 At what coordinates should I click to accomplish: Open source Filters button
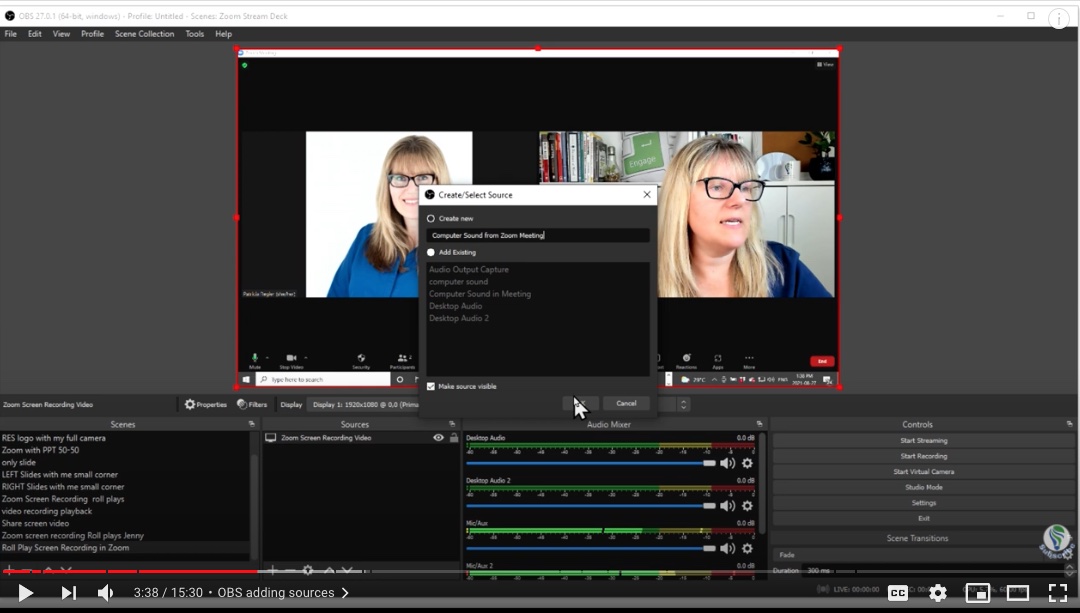252,404
